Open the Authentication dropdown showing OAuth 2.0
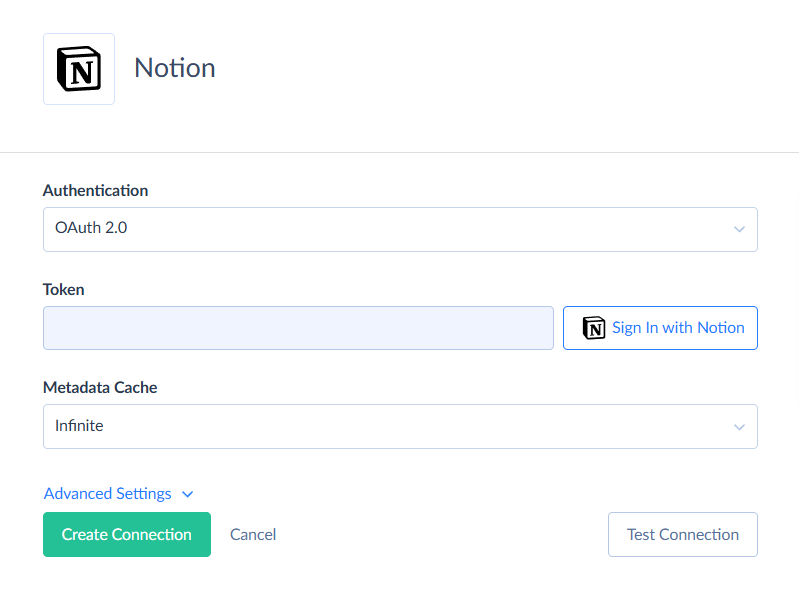Screen dimensions: 799x601 [x=400, y=229]
